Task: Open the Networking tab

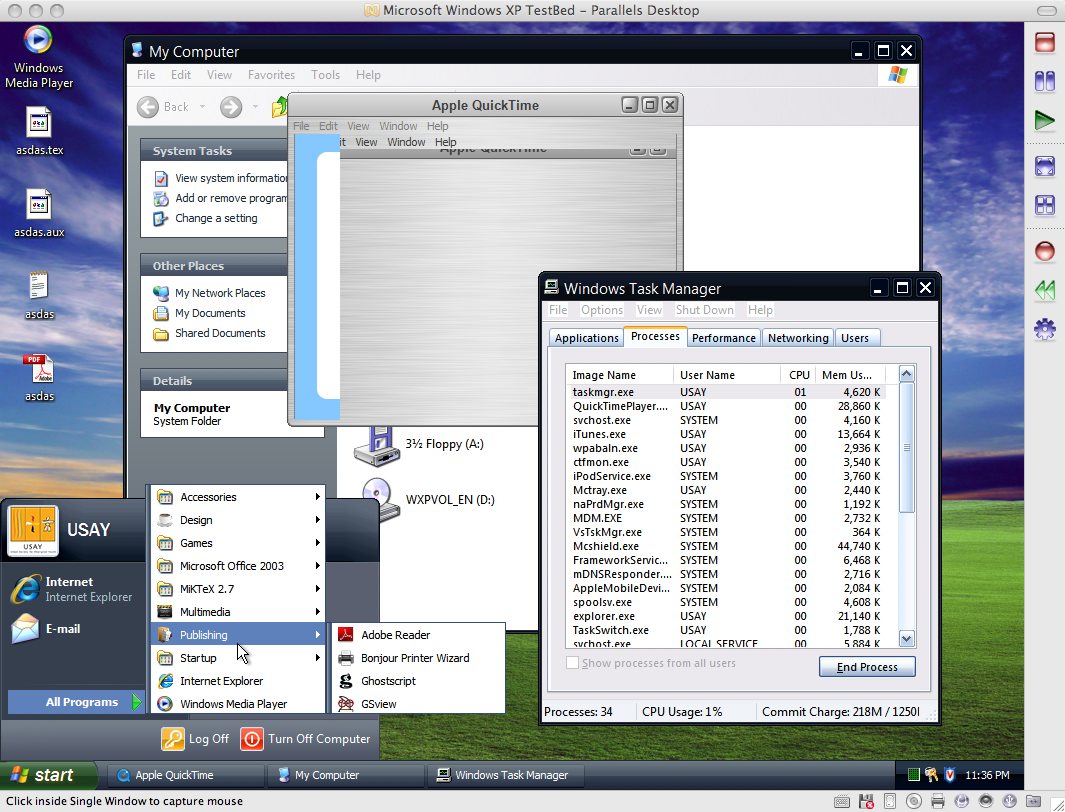Action: click(798, 337)
